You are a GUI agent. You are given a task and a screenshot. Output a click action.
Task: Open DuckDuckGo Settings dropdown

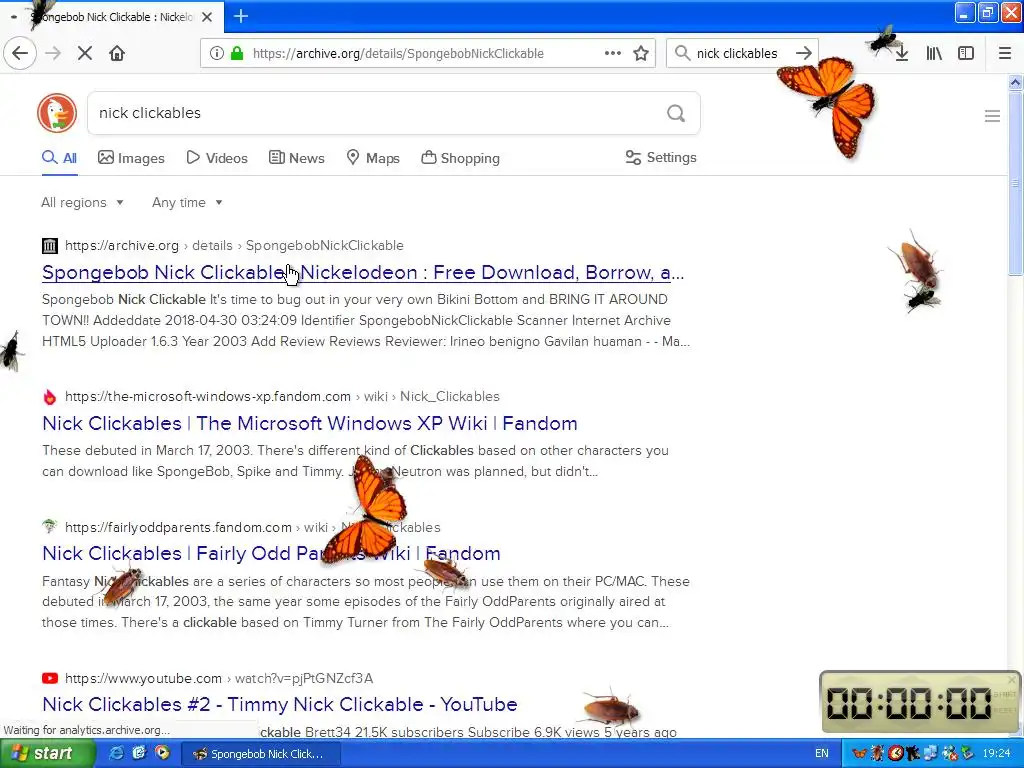[661, 157]
